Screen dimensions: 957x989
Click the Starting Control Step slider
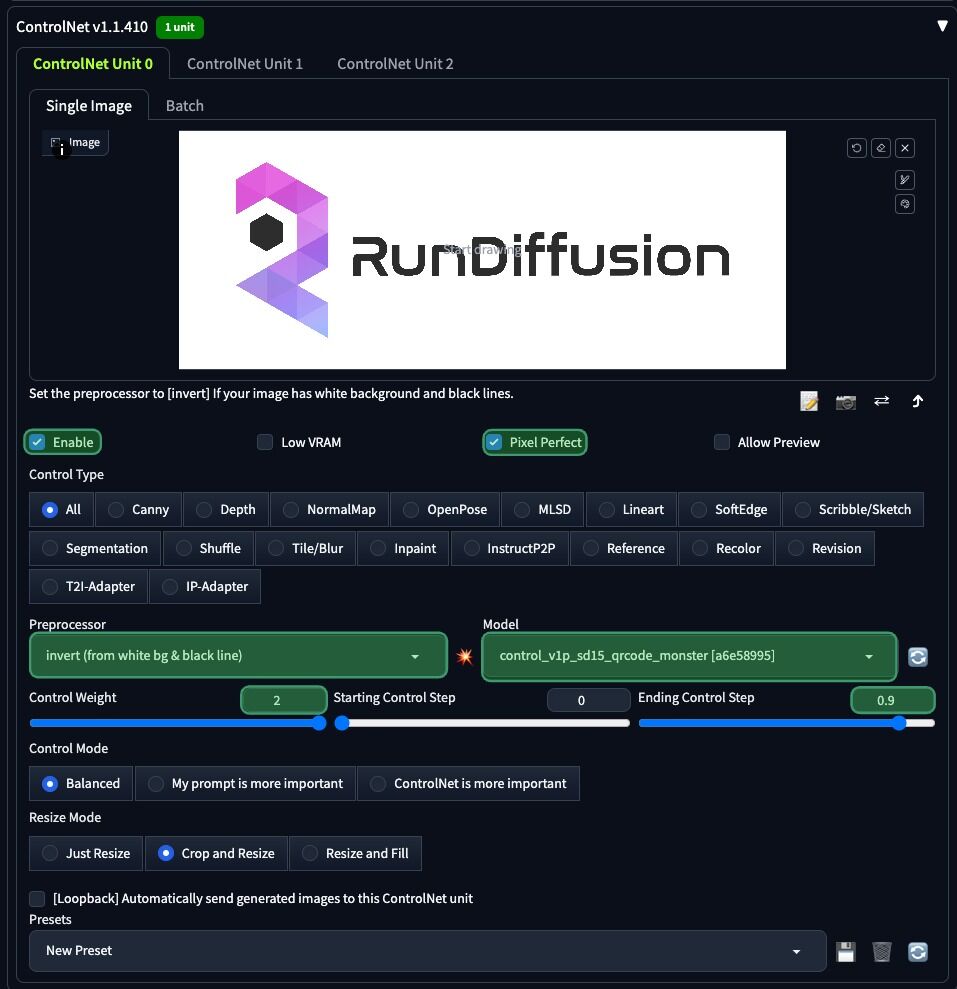(x=482, y=723)
